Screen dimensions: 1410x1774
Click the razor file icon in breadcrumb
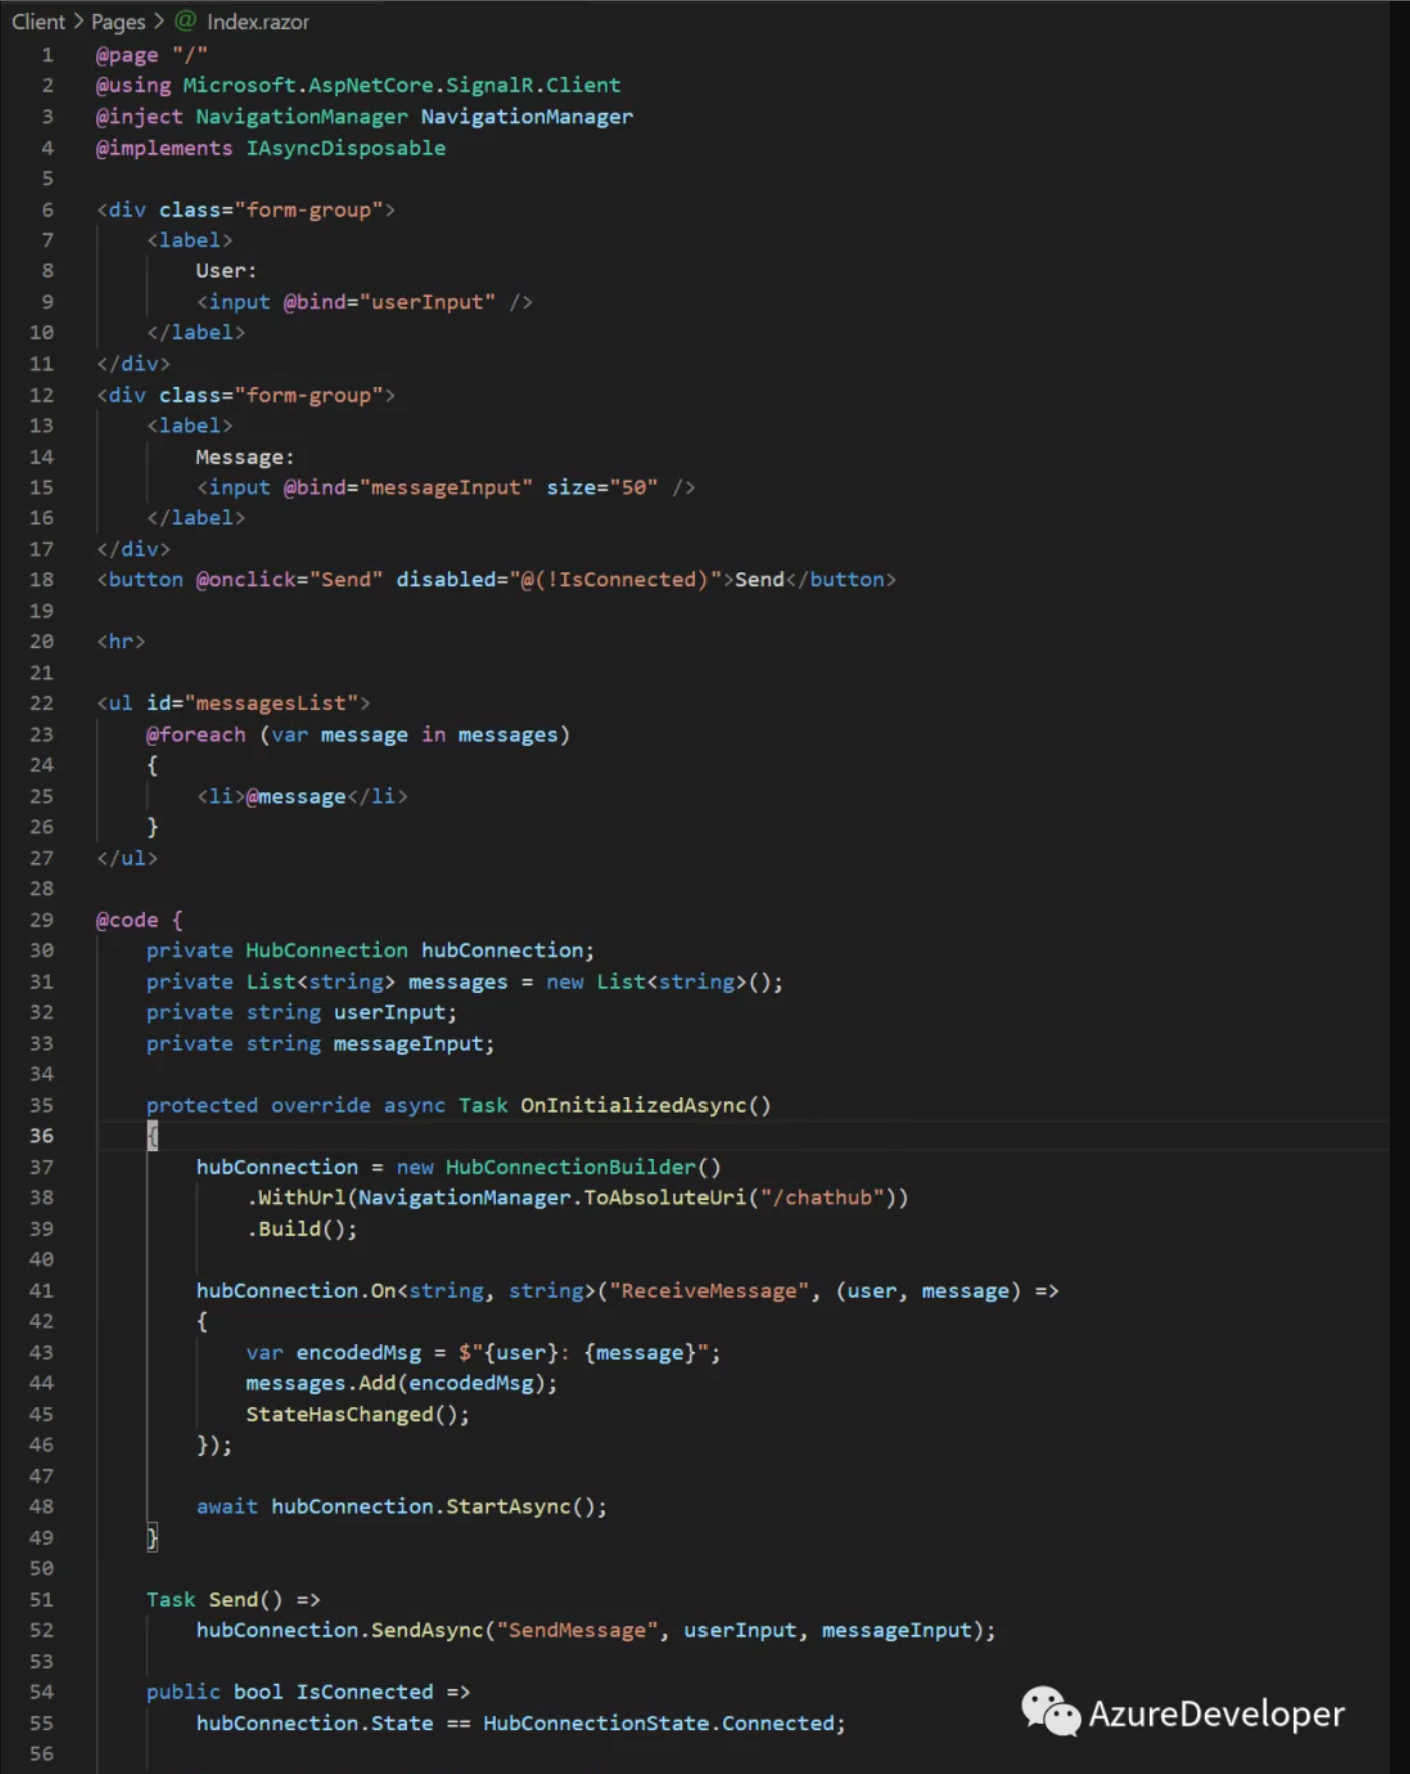[186, 20]
